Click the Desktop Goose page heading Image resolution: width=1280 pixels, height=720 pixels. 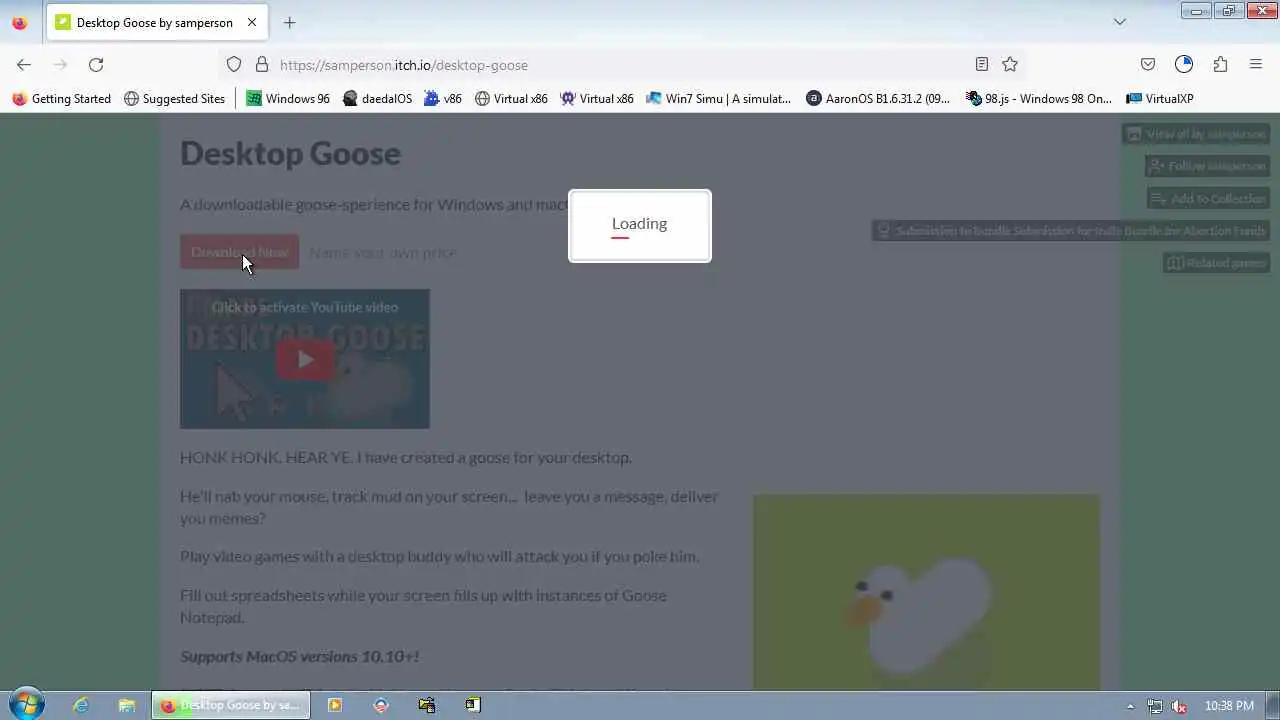point(290,153)
